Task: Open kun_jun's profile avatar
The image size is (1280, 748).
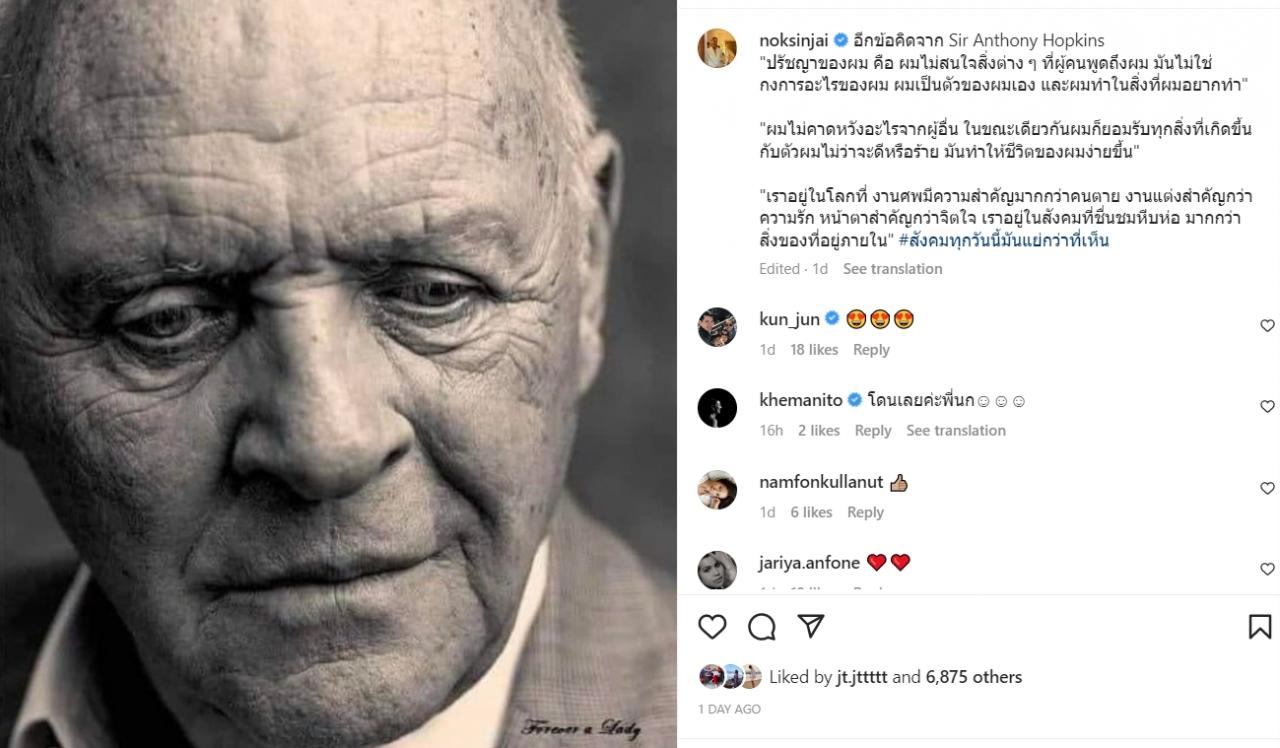Action: pos(717,327)
